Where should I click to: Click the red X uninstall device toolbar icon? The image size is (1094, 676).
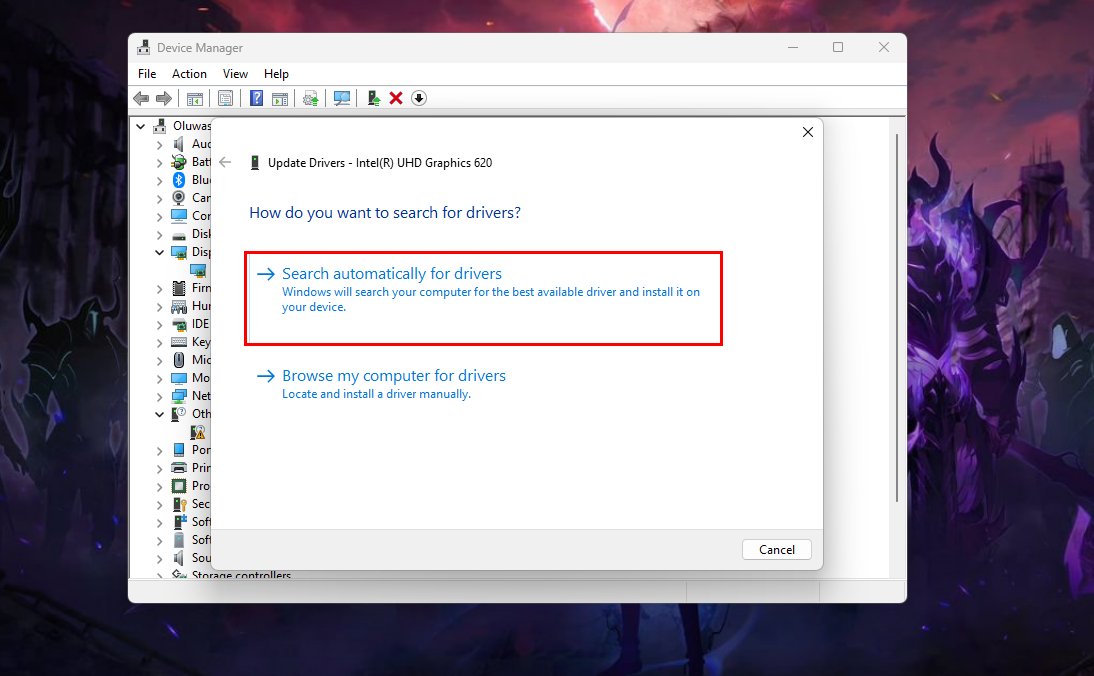click(x=396, y=98)
